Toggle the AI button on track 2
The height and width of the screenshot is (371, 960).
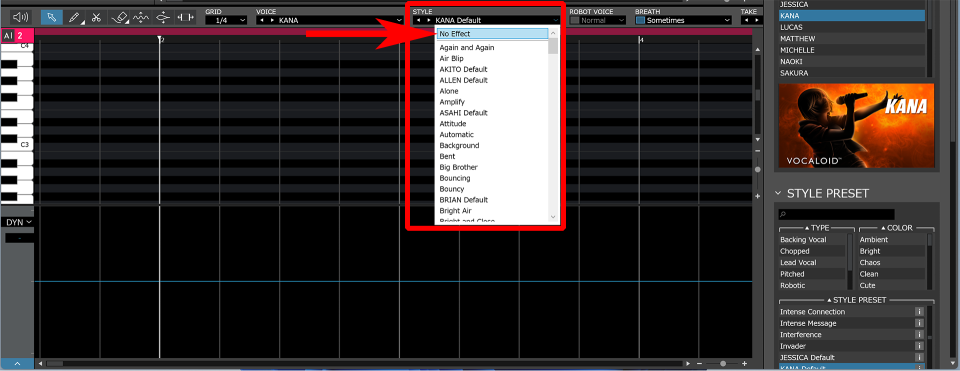tap(7, 36)
